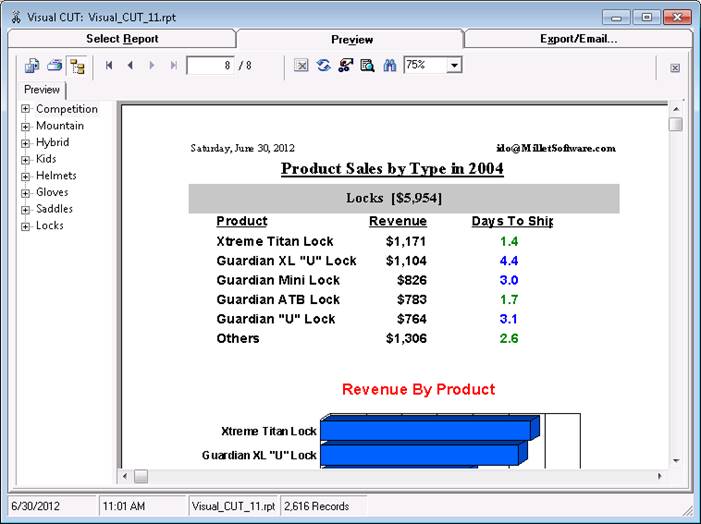The height and width of the screenshot is (524, 701).
Task: Go to the previous page
Action: point(130,65)
